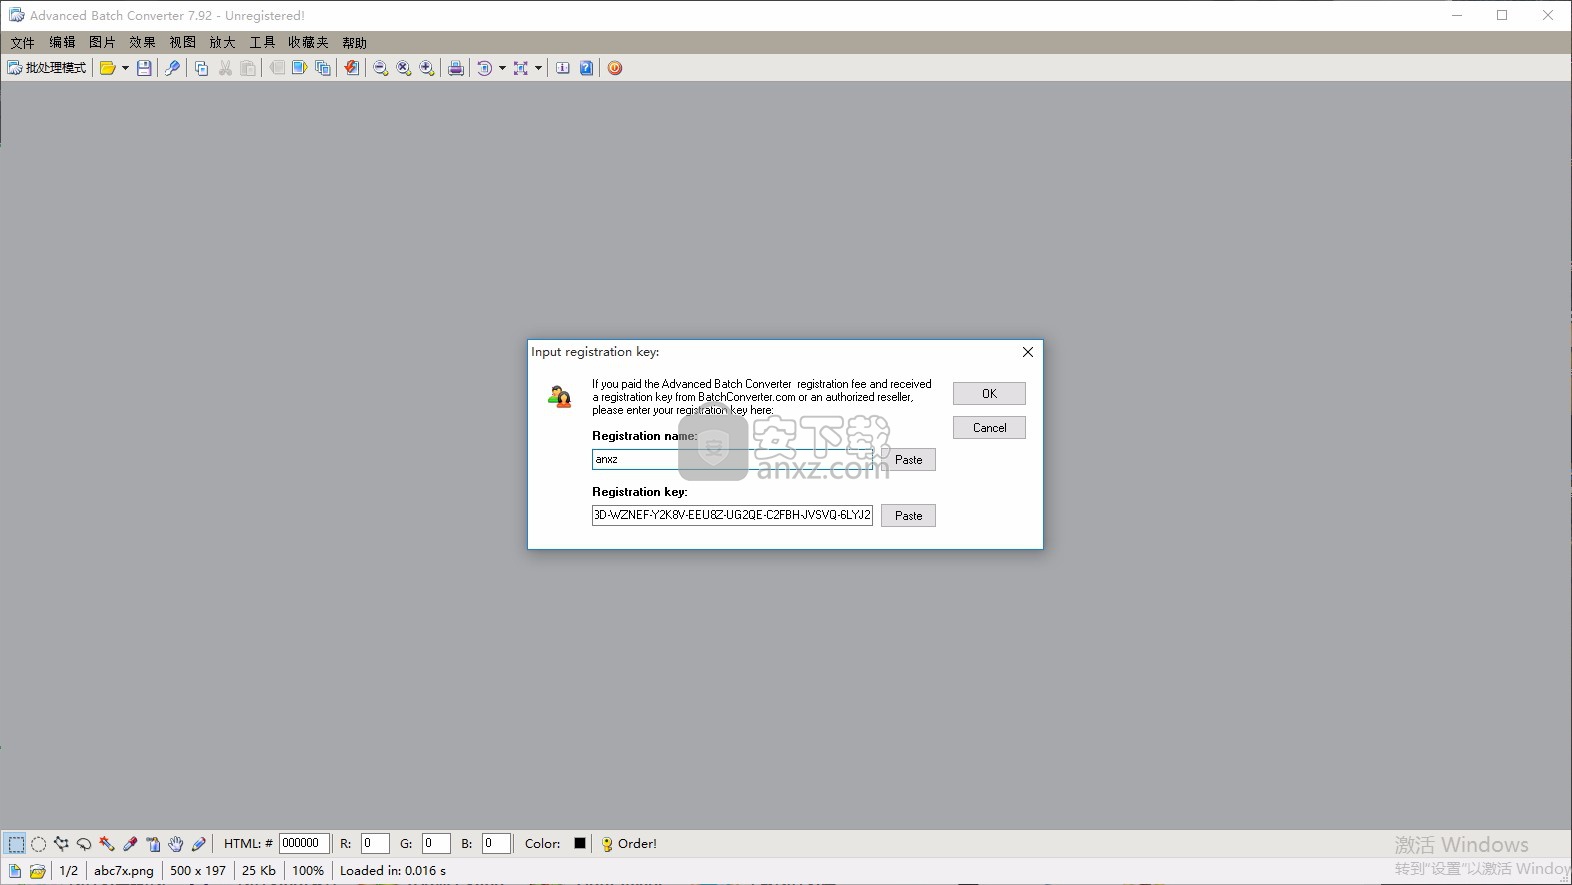Open the 效果 menu
1572x885 pixels.
tap(142, 42)
